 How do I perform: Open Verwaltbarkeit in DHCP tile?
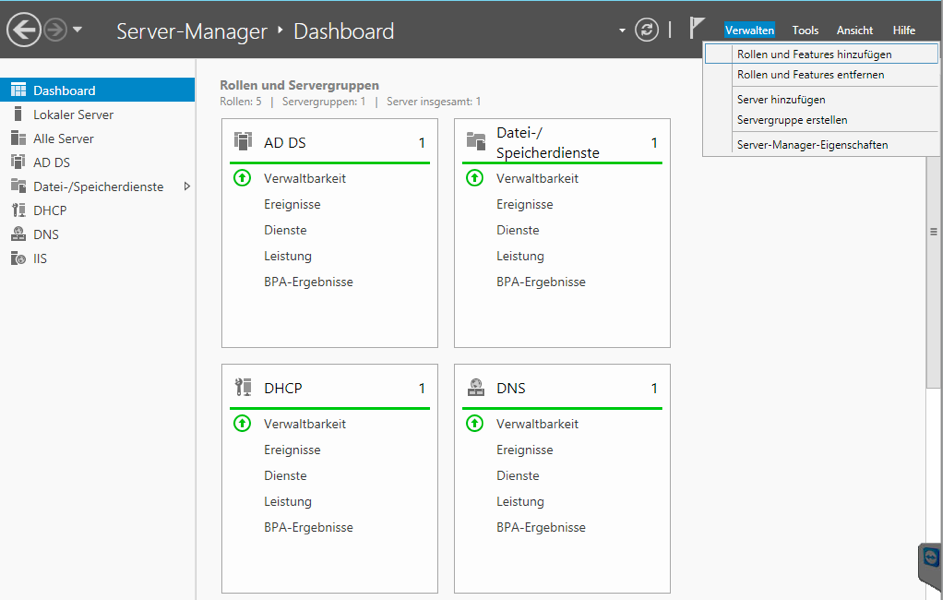[304, 424]
